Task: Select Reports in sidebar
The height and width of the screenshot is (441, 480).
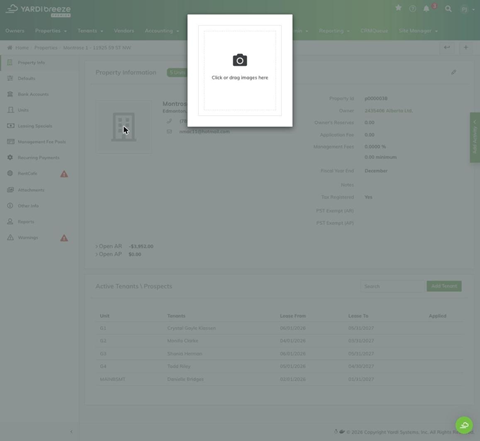Action: 39,222
